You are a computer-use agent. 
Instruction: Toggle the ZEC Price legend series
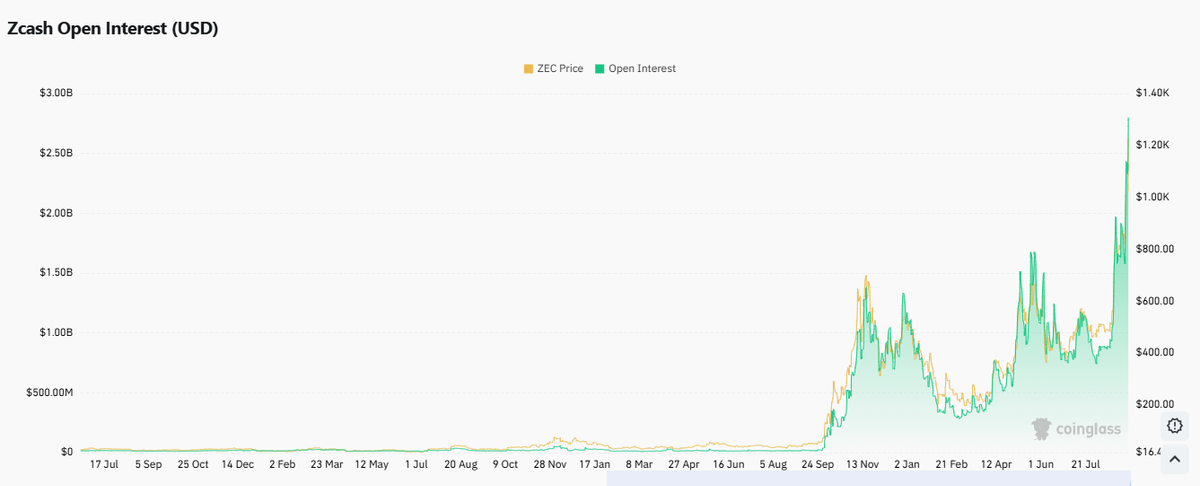(x=553, y=69)
